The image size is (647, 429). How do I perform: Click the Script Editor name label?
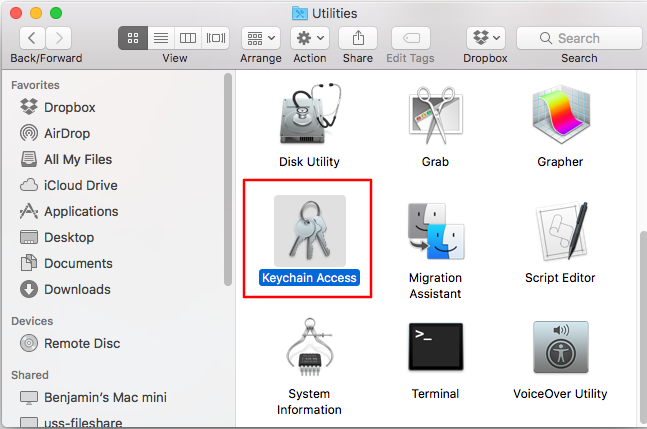(x=560, y=278)
